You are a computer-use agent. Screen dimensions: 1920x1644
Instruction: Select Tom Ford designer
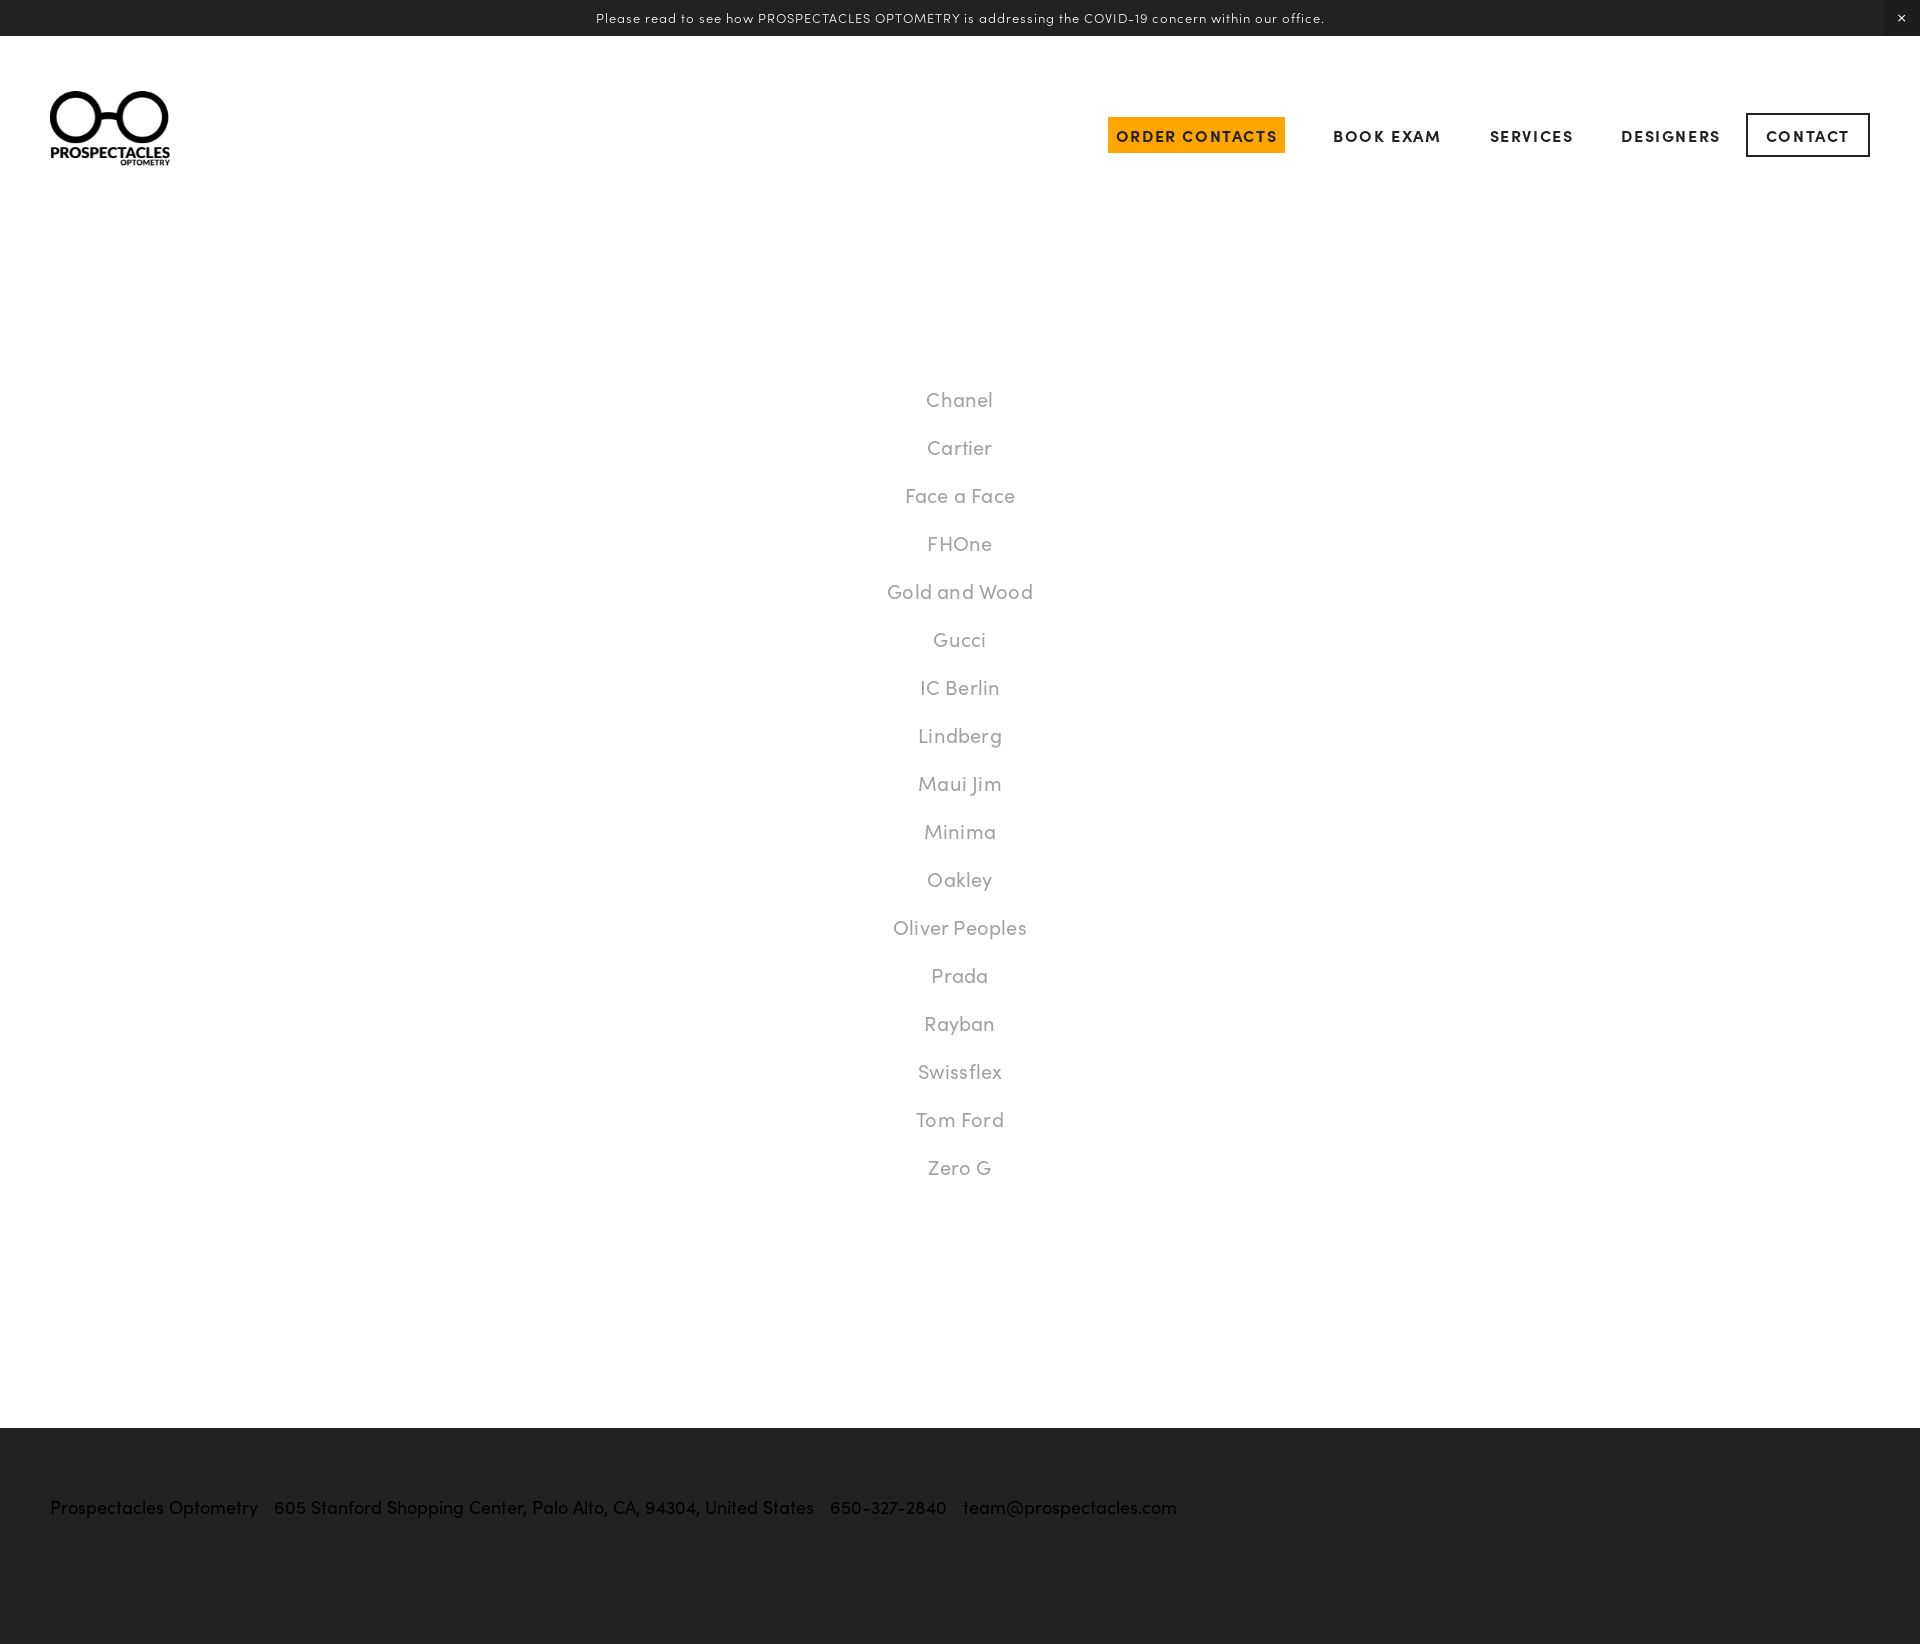click(960, 1120)
